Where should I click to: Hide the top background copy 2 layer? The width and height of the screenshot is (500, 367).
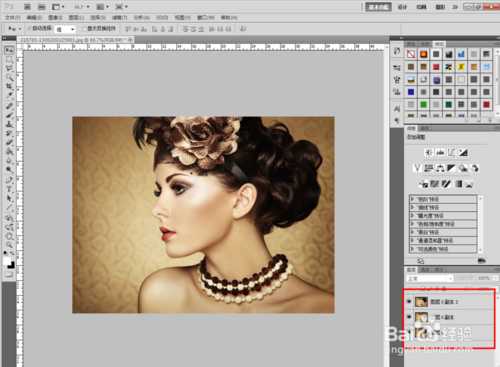[409, 301]
